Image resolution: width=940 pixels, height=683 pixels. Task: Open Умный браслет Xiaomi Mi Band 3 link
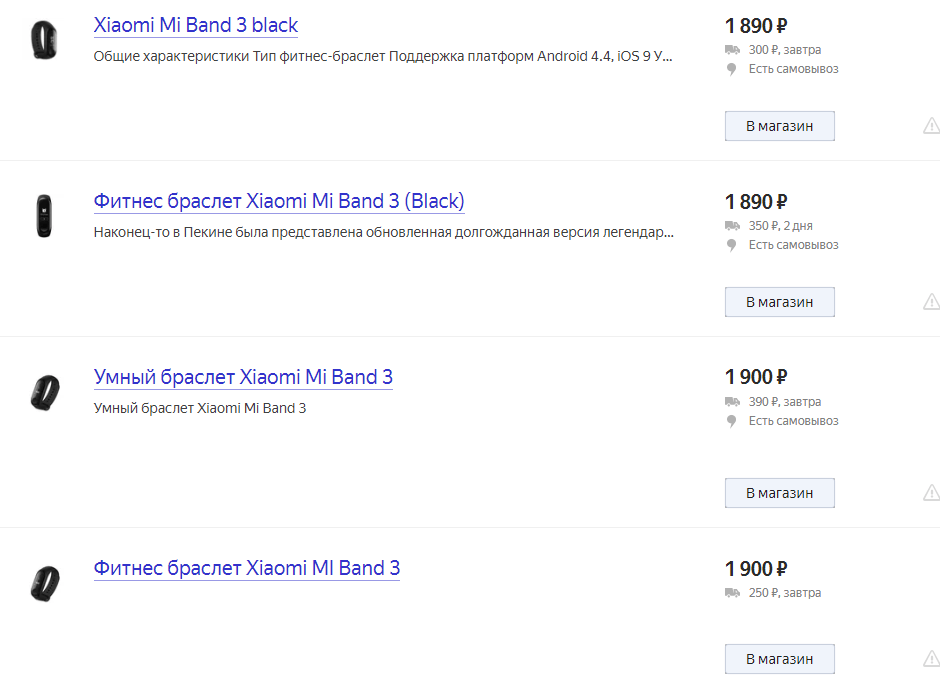[243, 377]
